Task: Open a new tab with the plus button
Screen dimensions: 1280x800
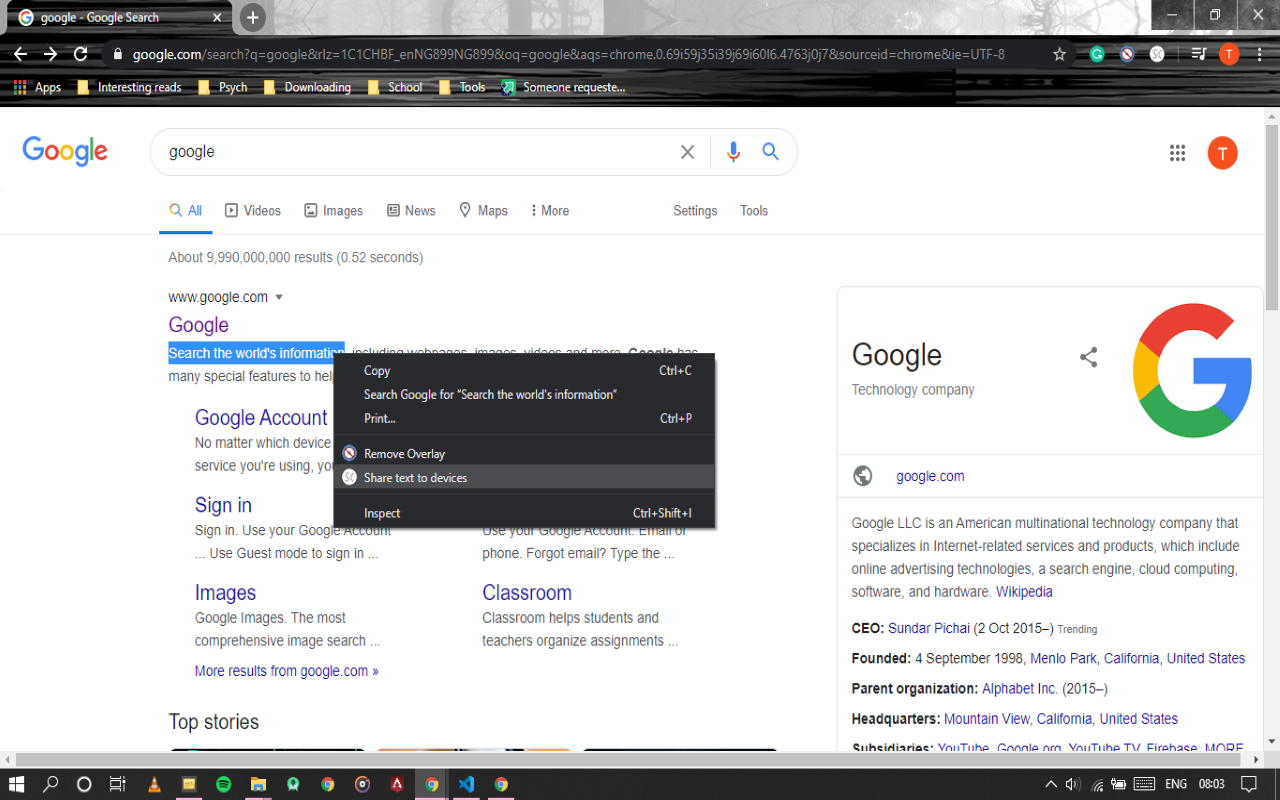Action: pyautogui.click(x=253, y=17)
